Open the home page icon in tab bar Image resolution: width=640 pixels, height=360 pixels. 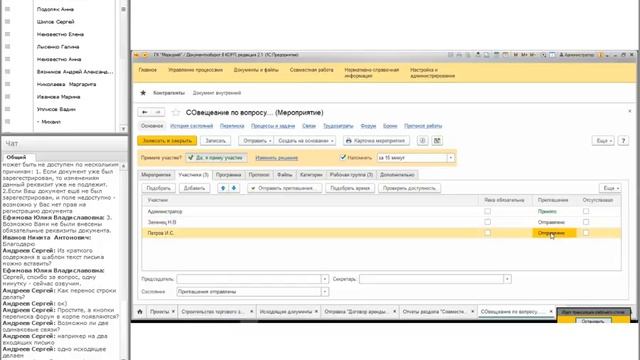pyautogui.click(x=140, y=311)
